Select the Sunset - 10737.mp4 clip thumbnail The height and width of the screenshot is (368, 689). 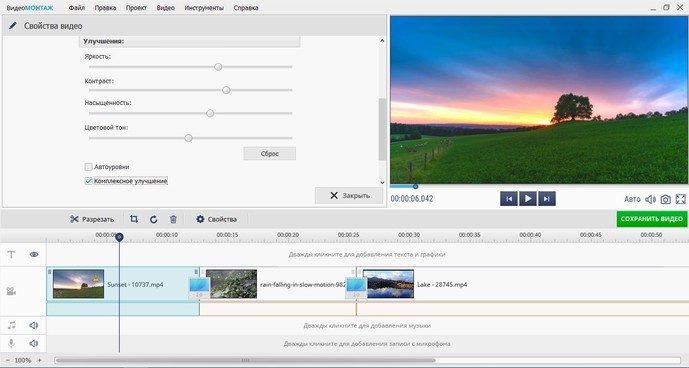79,284
